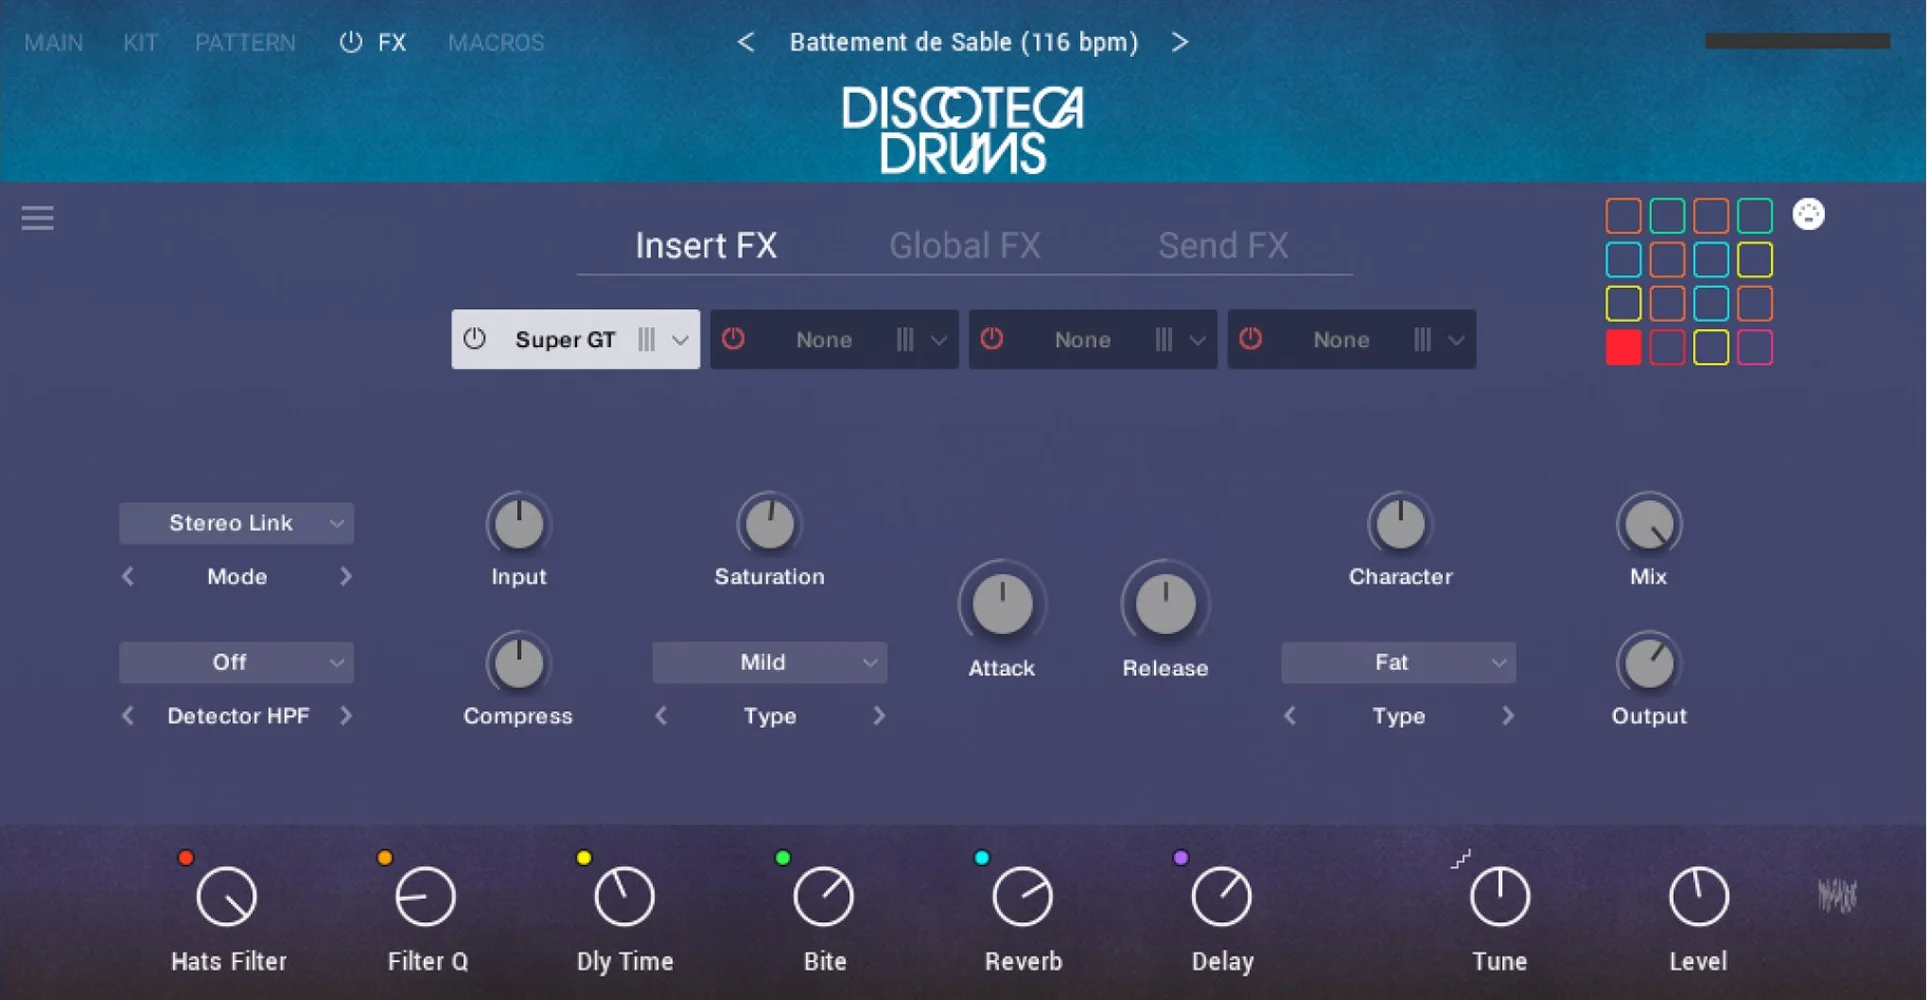Open the Stereo Link mode dropdown

[x=236, y=522]
